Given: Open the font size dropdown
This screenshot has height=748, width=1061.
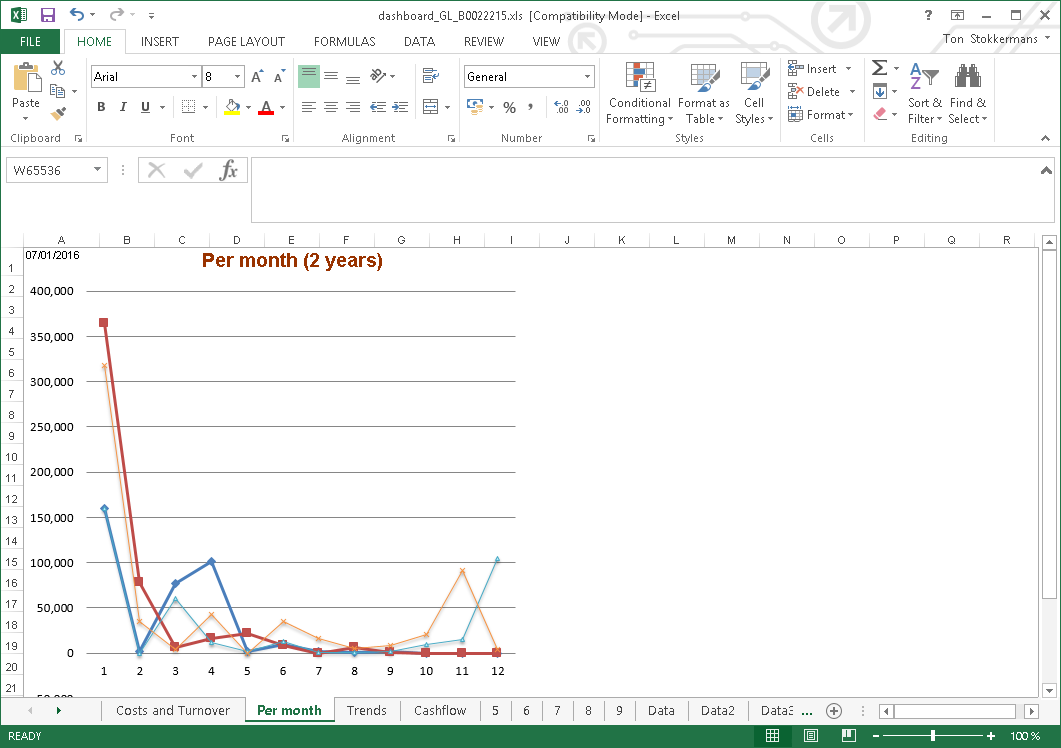Looking at the screenshot, I should (238, 76).
